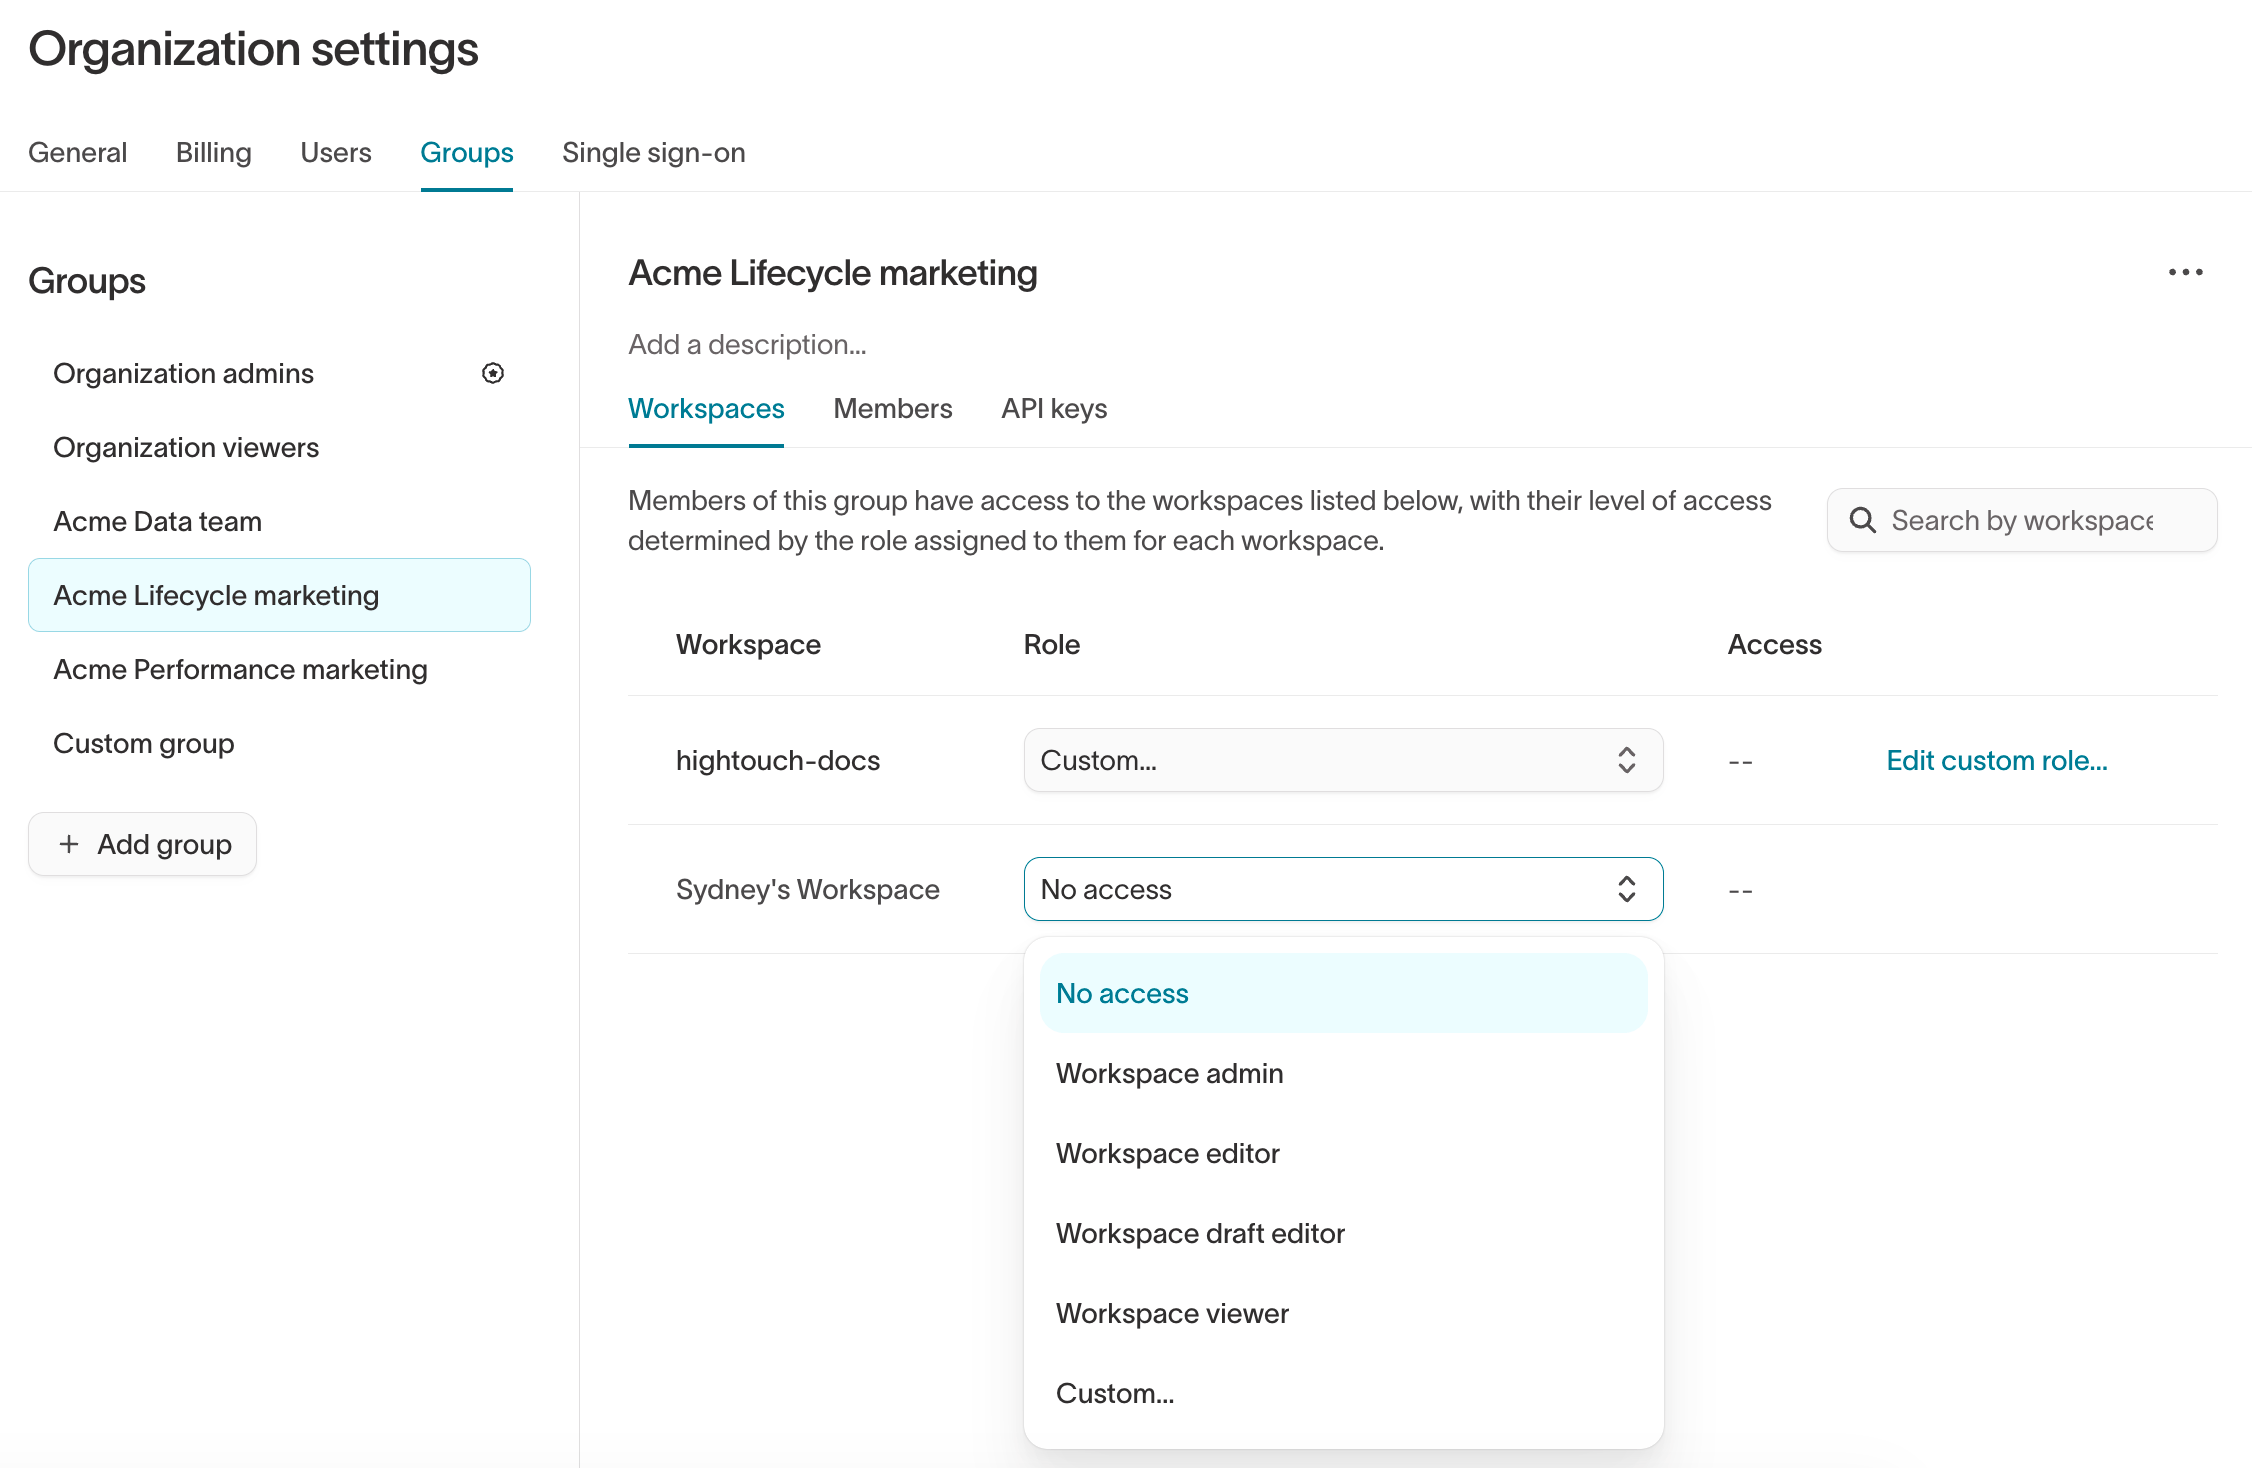Click the Role column header
Screen dimensions: 2252x1468
[x=1052, y=644]
